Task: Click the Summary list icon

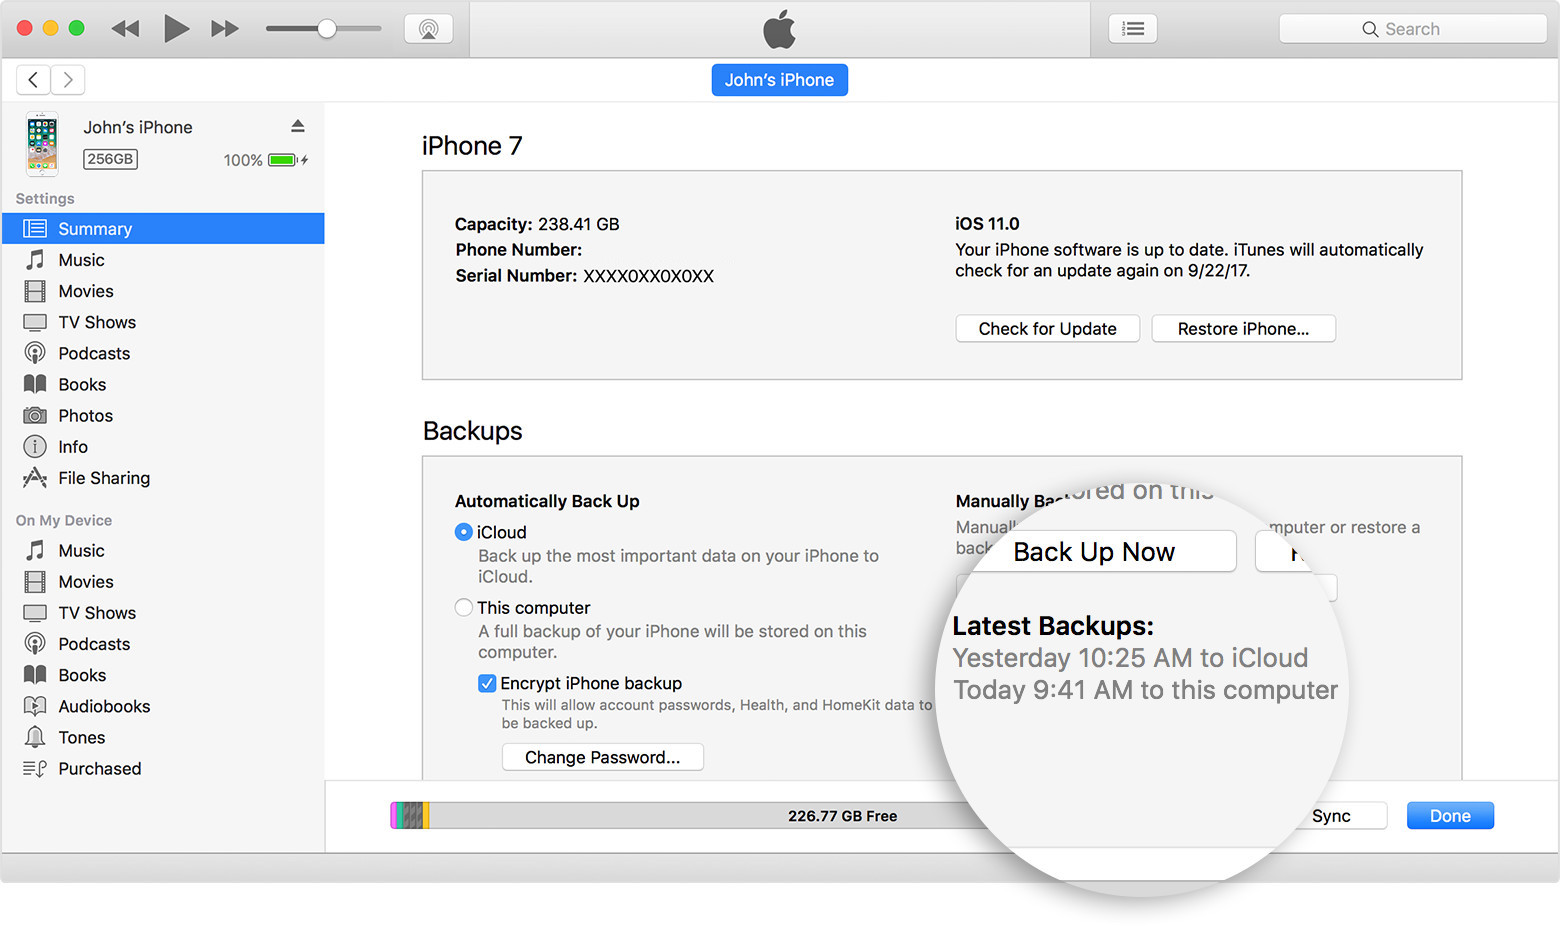Action: coord(35,229)
